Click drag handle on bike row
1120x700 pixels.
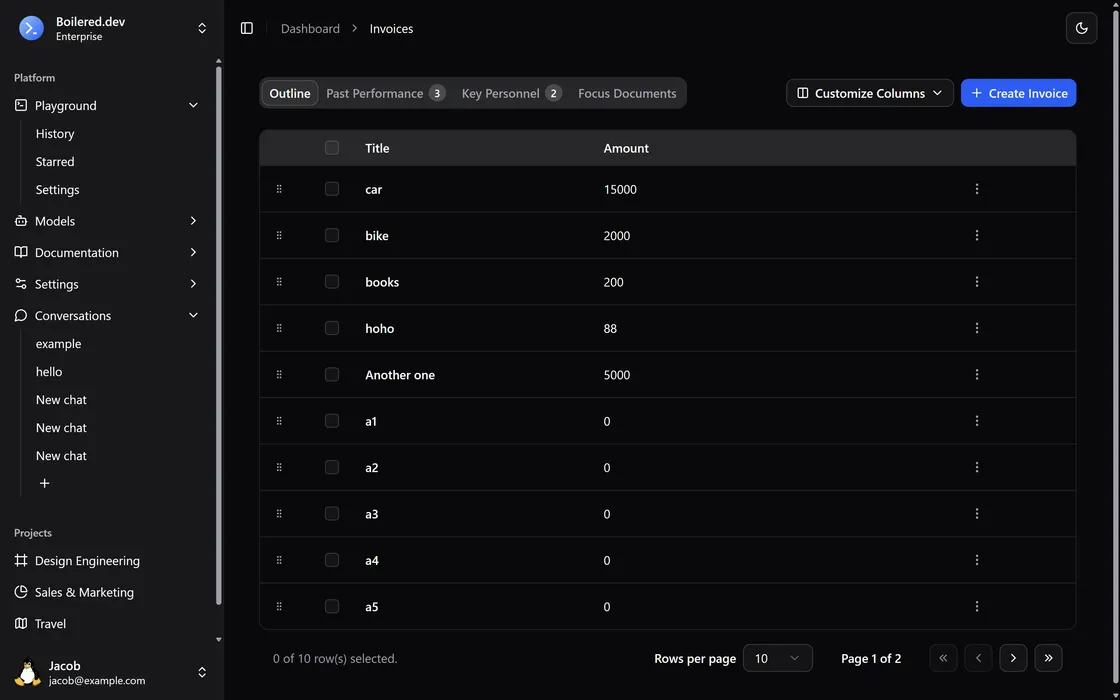(x=279, y=236)
